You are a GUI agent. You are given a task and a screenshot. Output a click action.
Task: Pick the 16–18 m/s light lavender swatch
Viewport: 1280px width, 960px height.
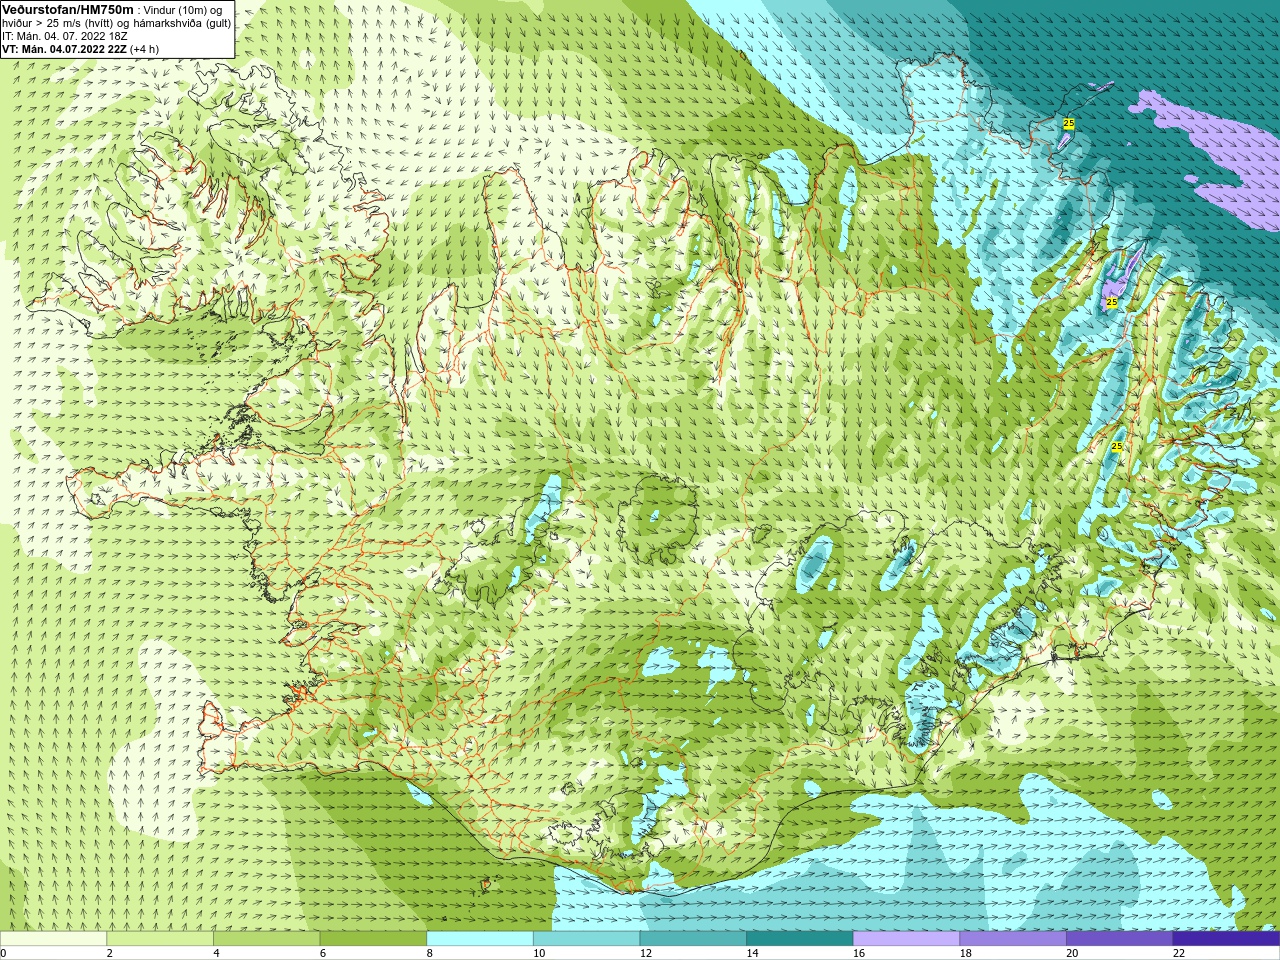tap(906, 939)
